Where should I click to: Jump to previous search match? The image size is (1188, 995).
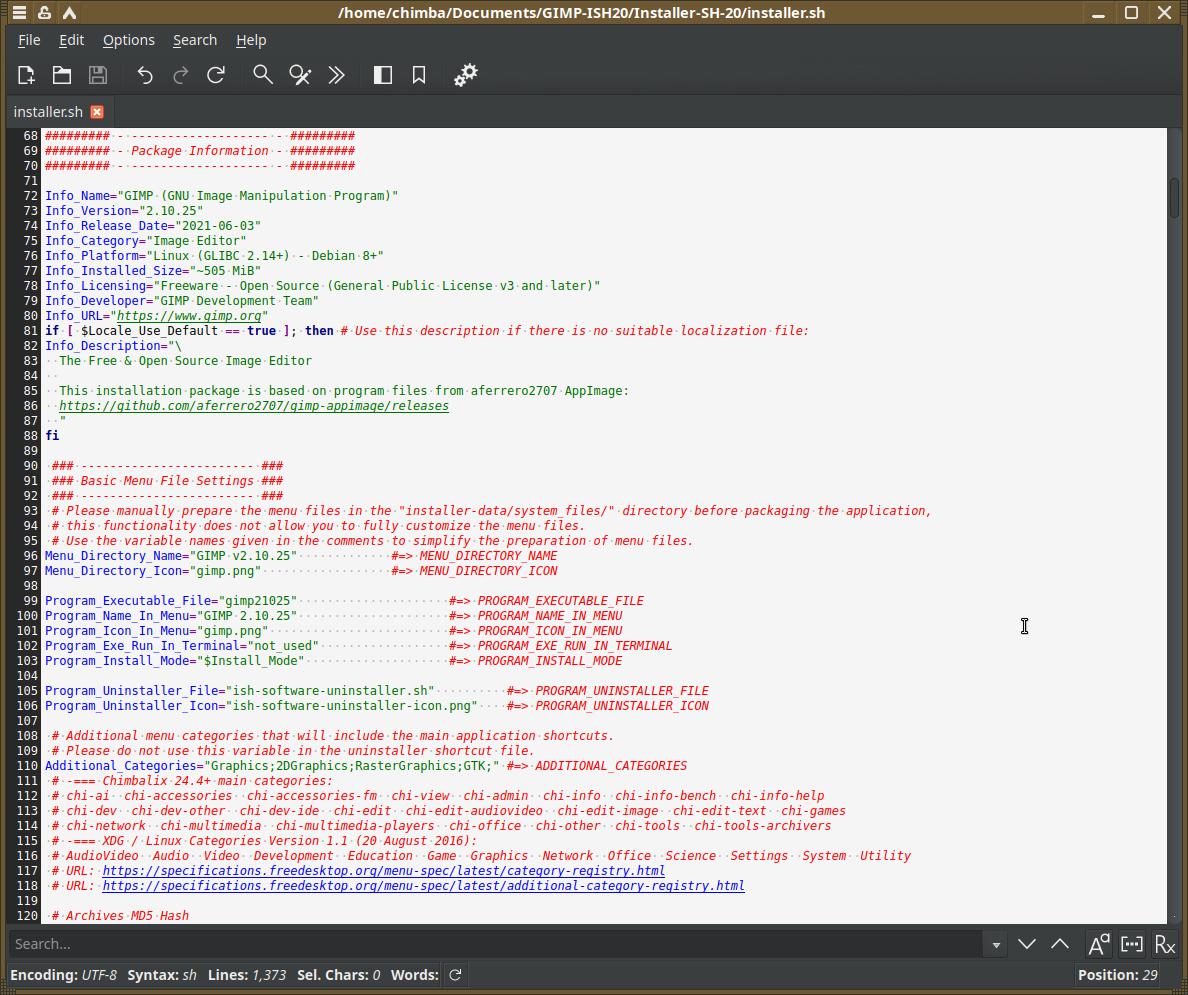[1060, 944]
